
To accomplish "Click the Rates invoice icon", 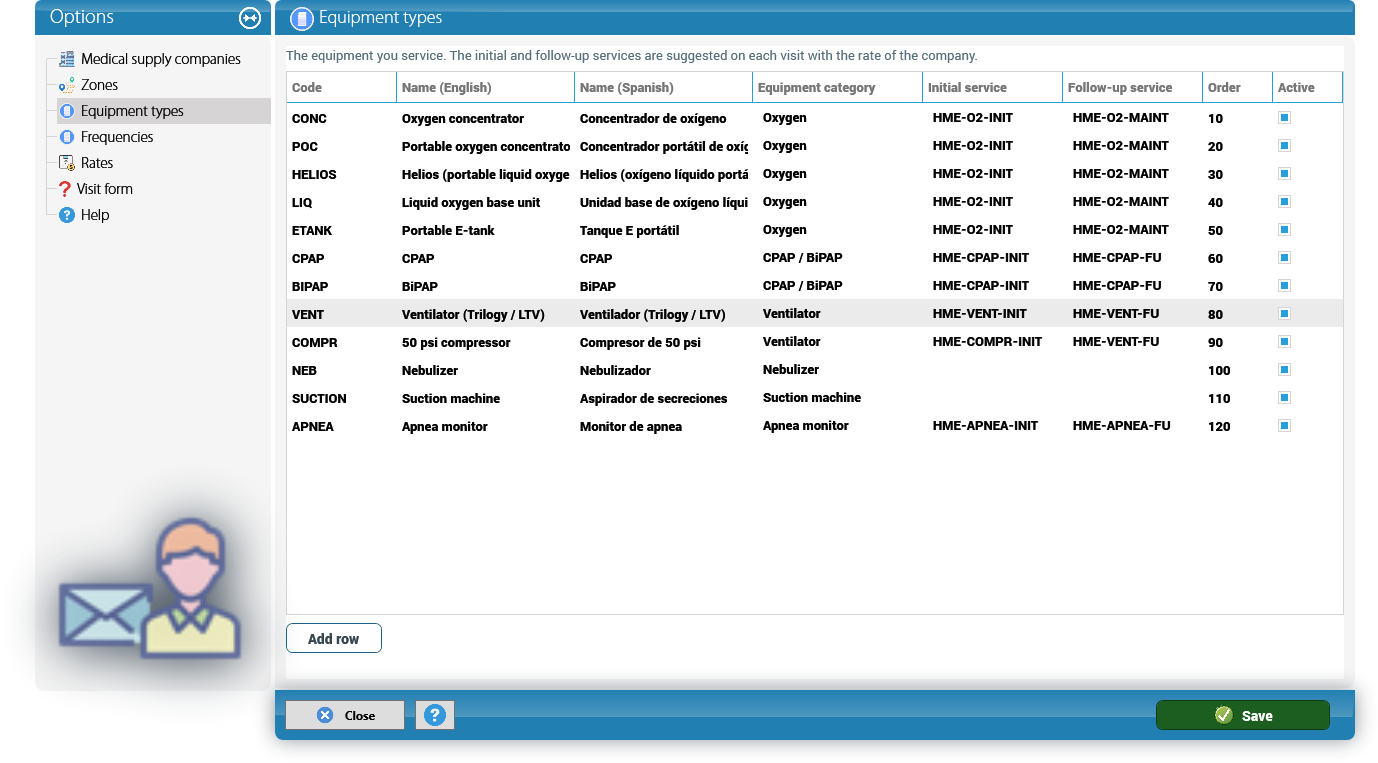I will coord(67,163).
